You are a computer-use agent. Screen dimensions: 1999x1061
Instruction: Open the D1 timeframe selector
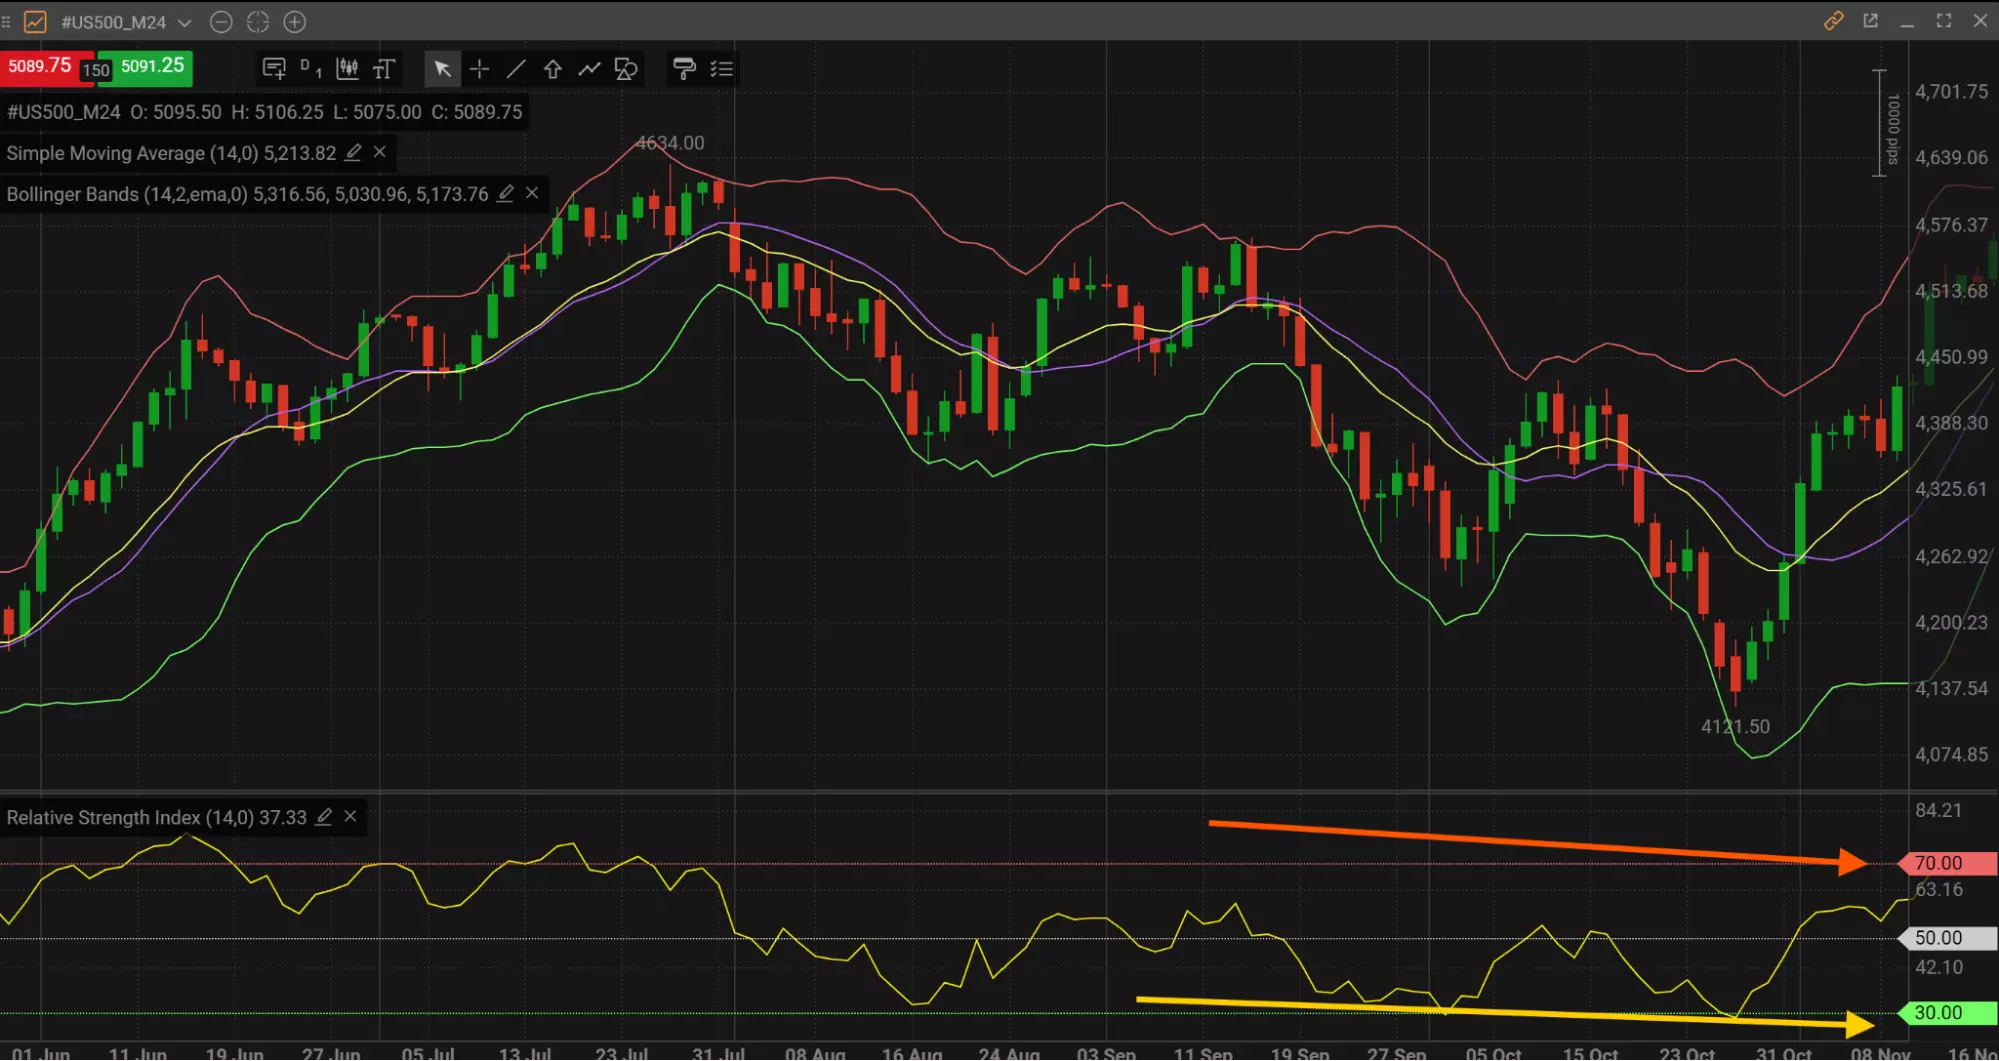click(x=310, y=69)
